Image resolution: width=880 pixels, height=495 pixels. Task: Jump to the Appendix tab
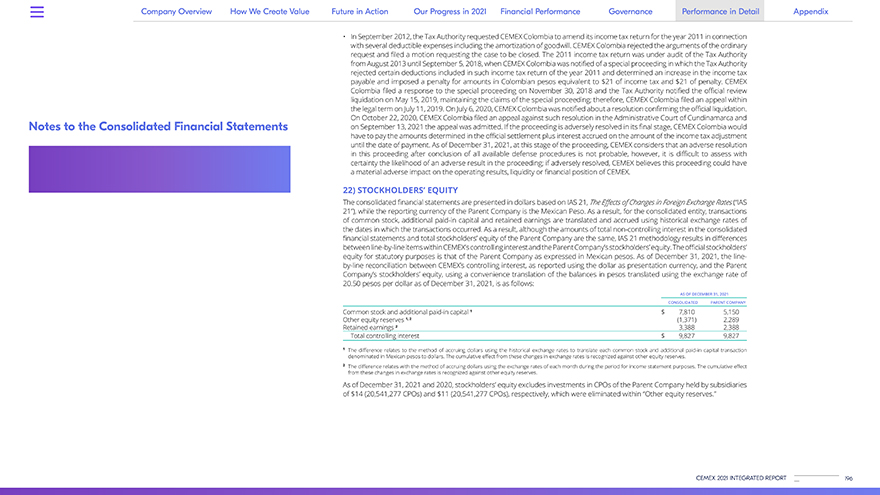pyautogui.click(x=810, y=12)
